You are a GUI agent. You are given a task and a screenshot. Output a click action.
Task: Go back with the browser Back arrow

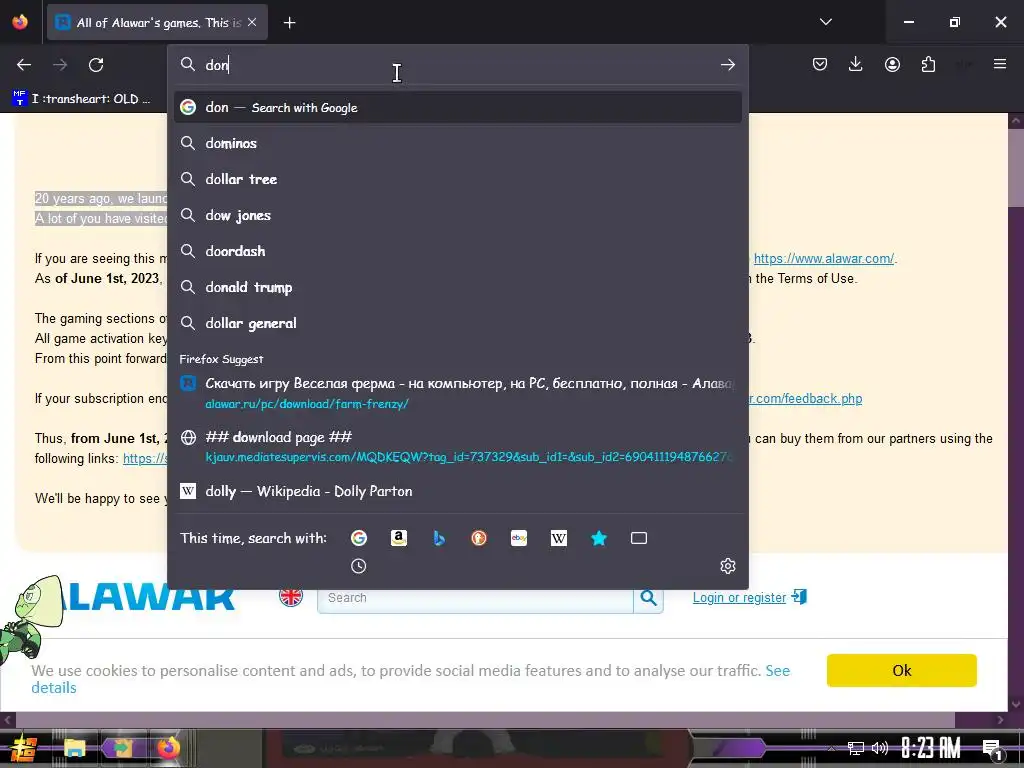click(x=24, y=65)
